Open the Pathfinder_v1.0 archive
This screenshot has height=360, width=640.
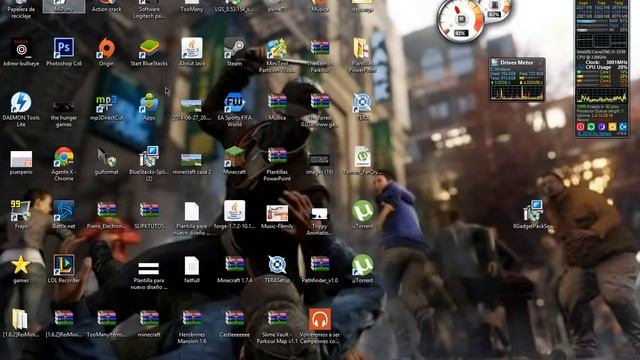click(320, 264)
